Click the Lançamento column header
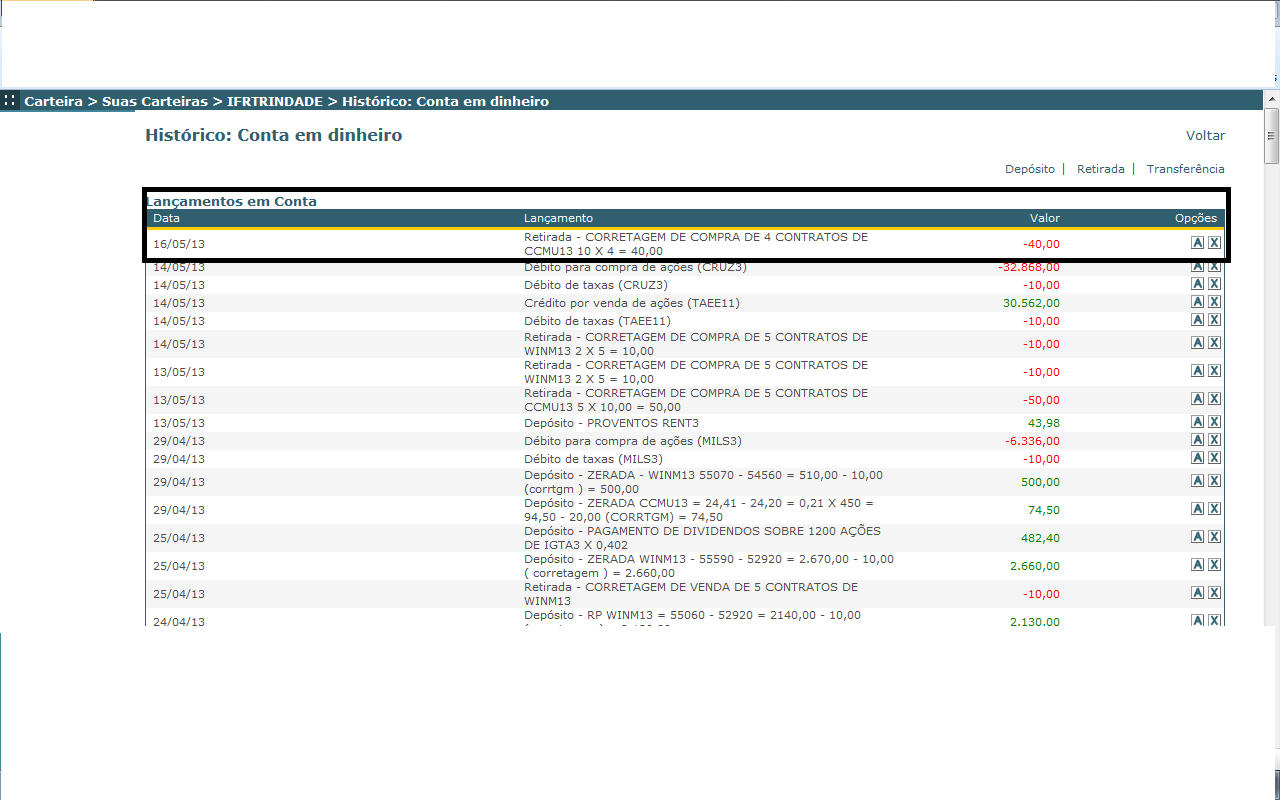1280x800 pixels. click(558, 218)
